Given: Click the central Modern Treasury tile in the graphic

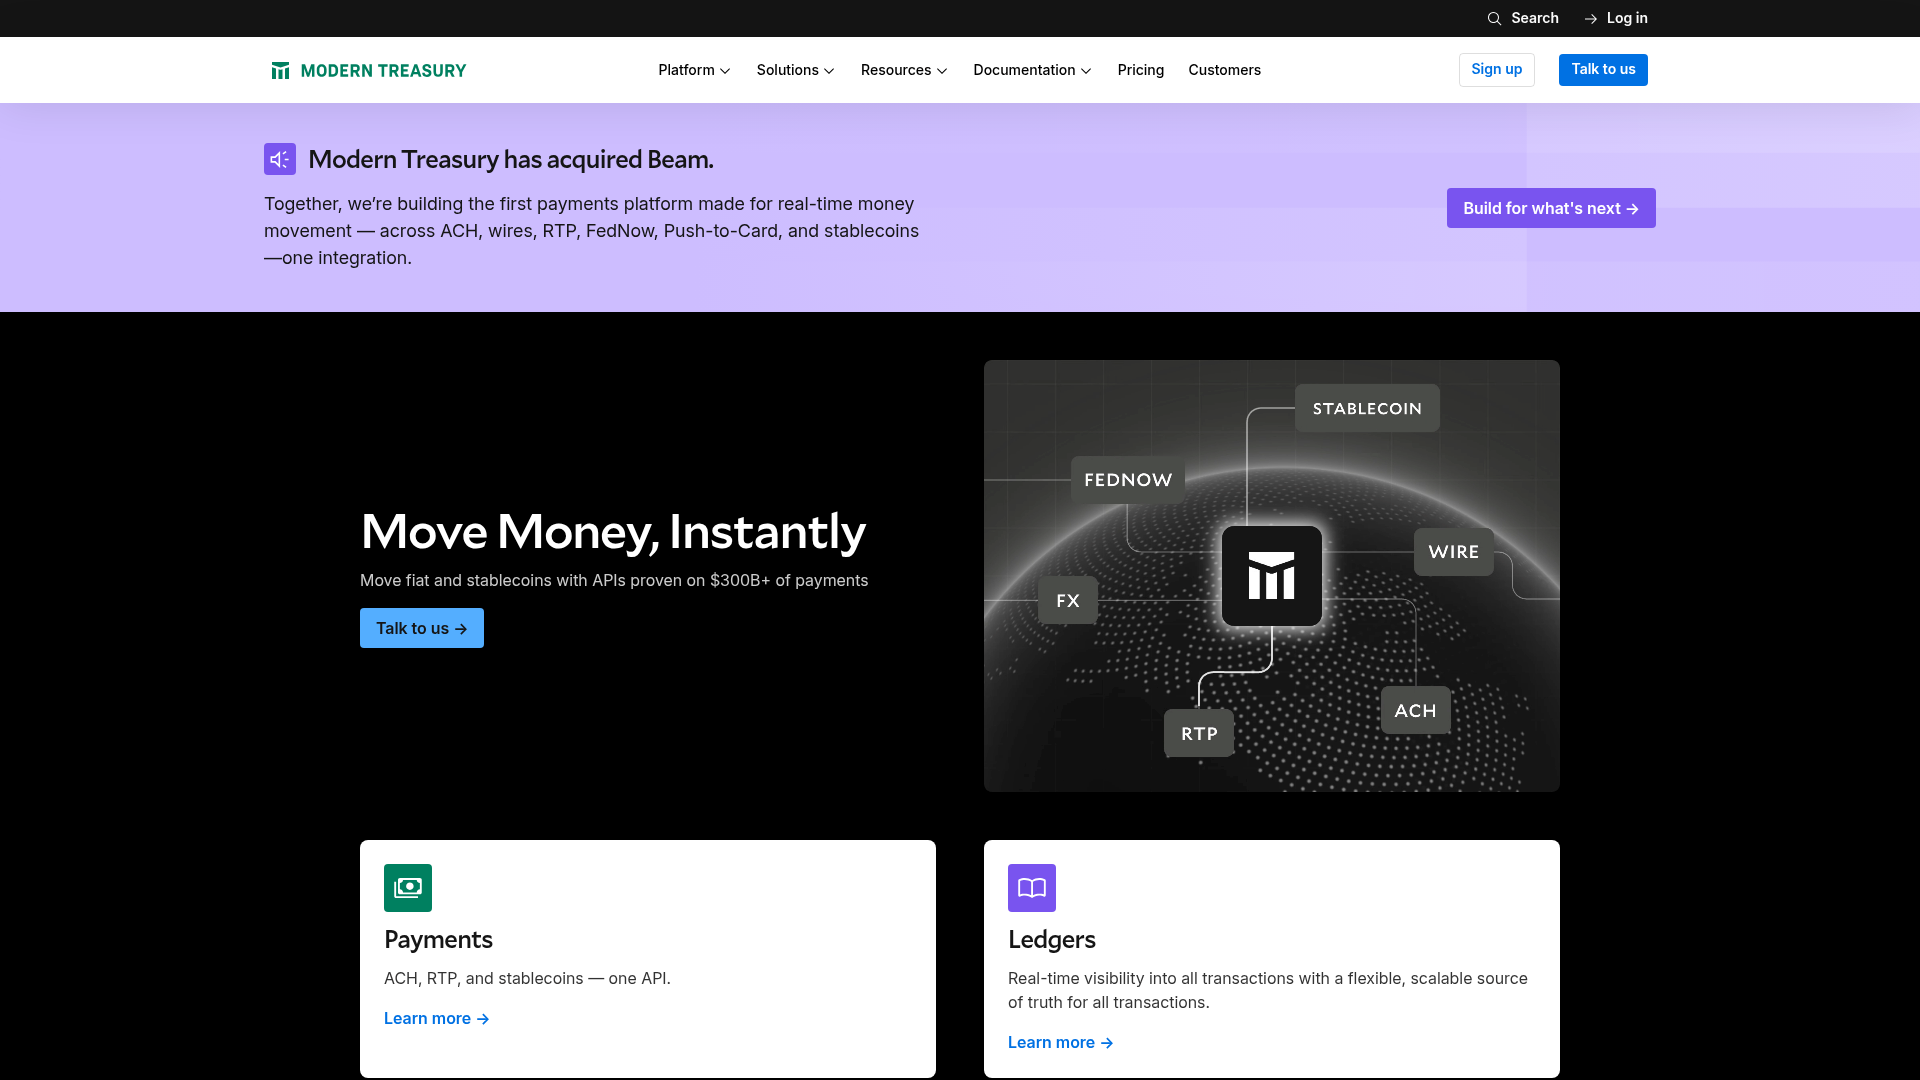Looking at the screenshot, I should tap(1272, 576).
